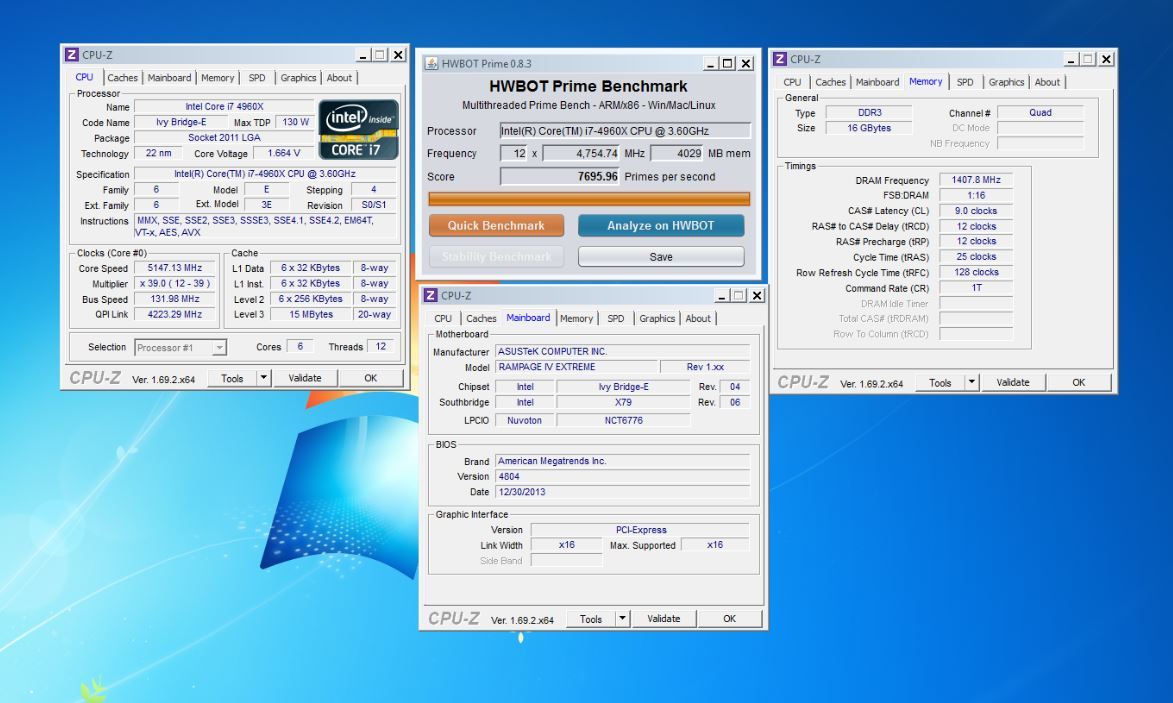Click OK in the Mainboard CPU-Z window
The width and height of the screenshot is (1173, 703).
[729, 618]
